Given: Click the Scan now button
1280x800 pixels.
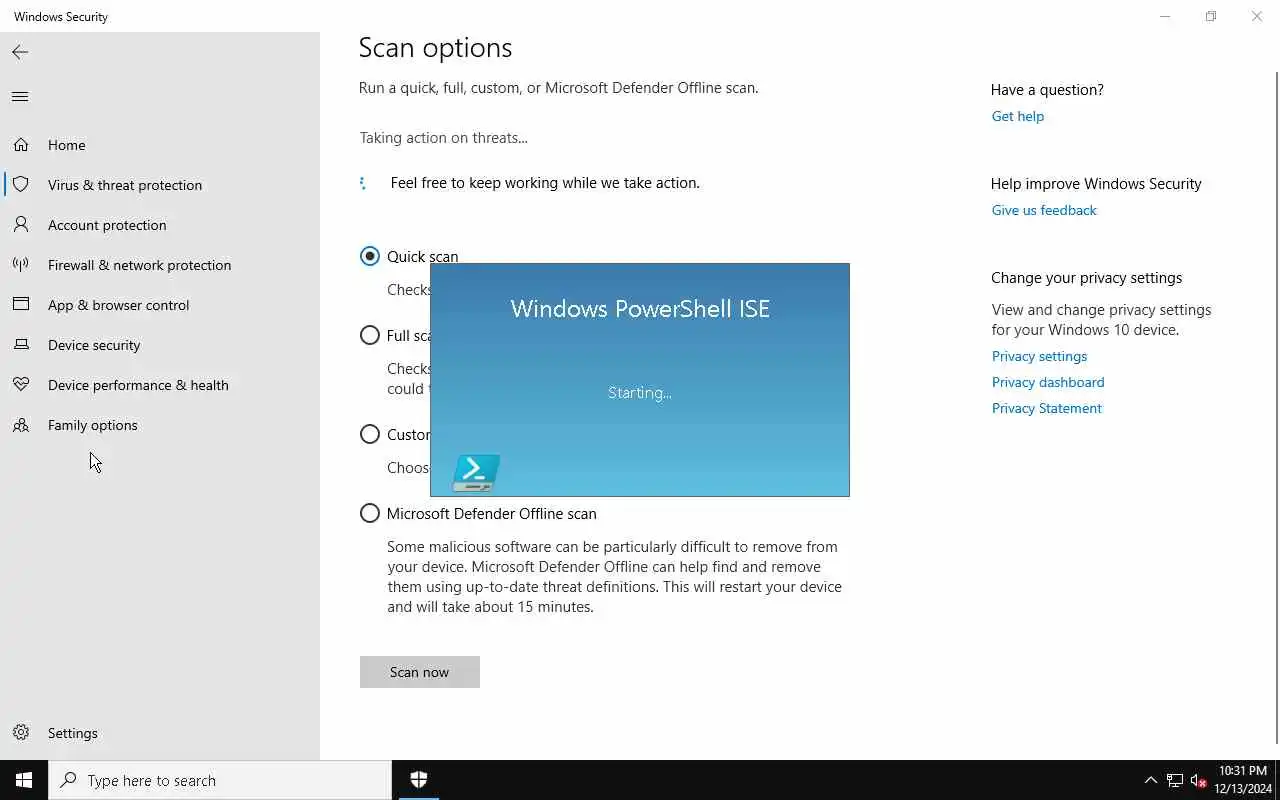Looking at the screenshot, I should [420, 672].
